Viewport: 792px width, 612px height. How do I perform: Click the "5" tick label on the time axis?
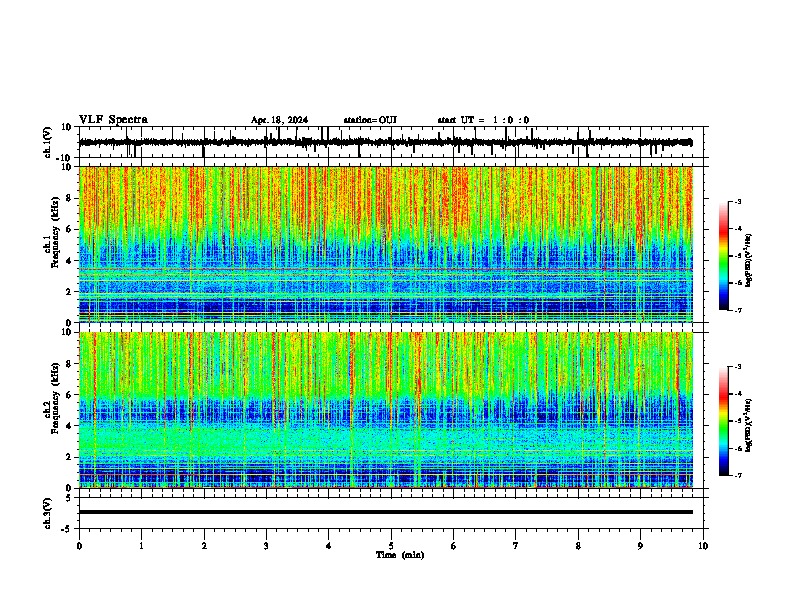point(391,546)
